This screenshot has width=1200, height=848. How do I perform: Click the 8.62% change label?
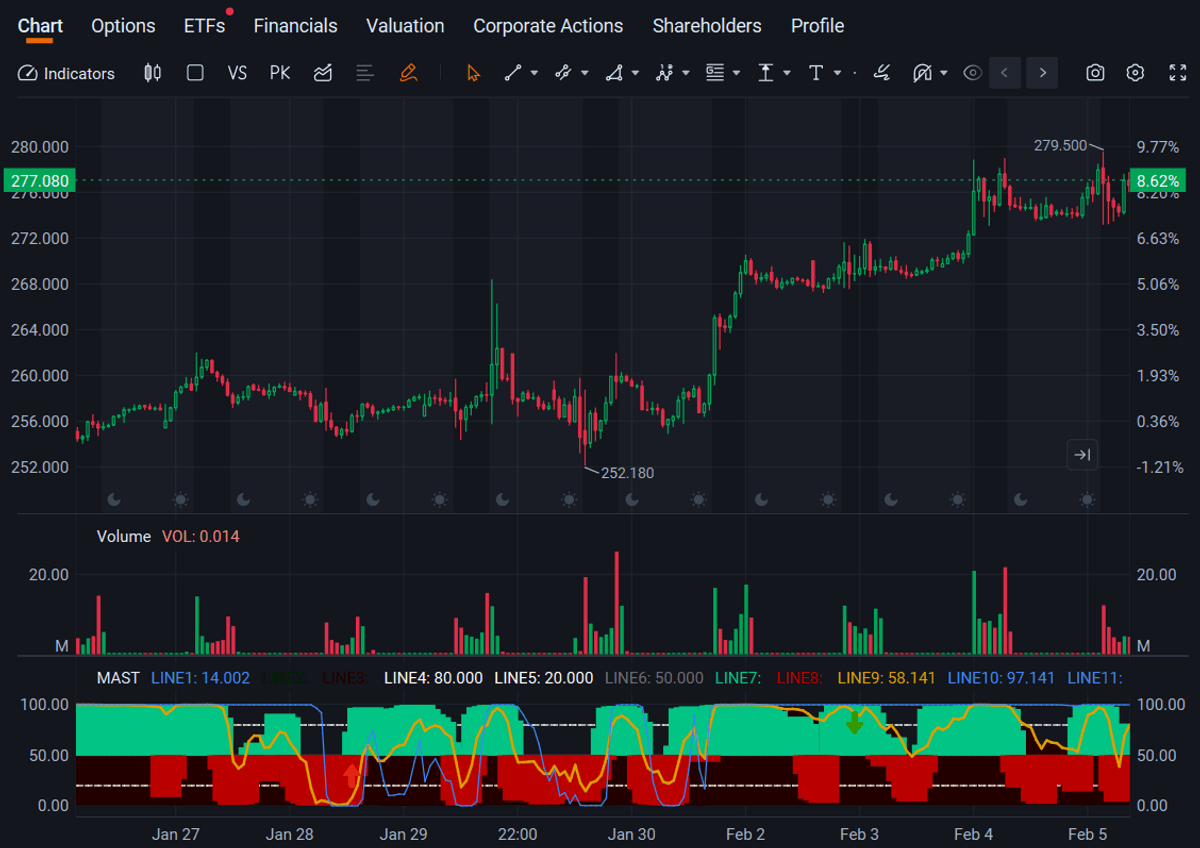click(x=1158, y=181)
